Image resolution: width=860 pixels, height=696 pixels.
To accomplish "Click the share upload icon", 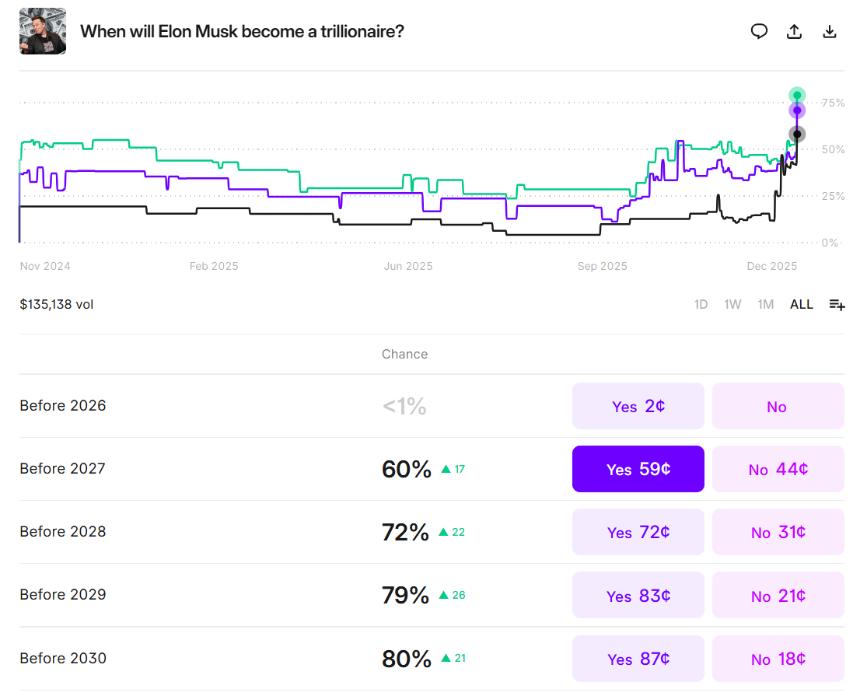I will coord(794,31).
